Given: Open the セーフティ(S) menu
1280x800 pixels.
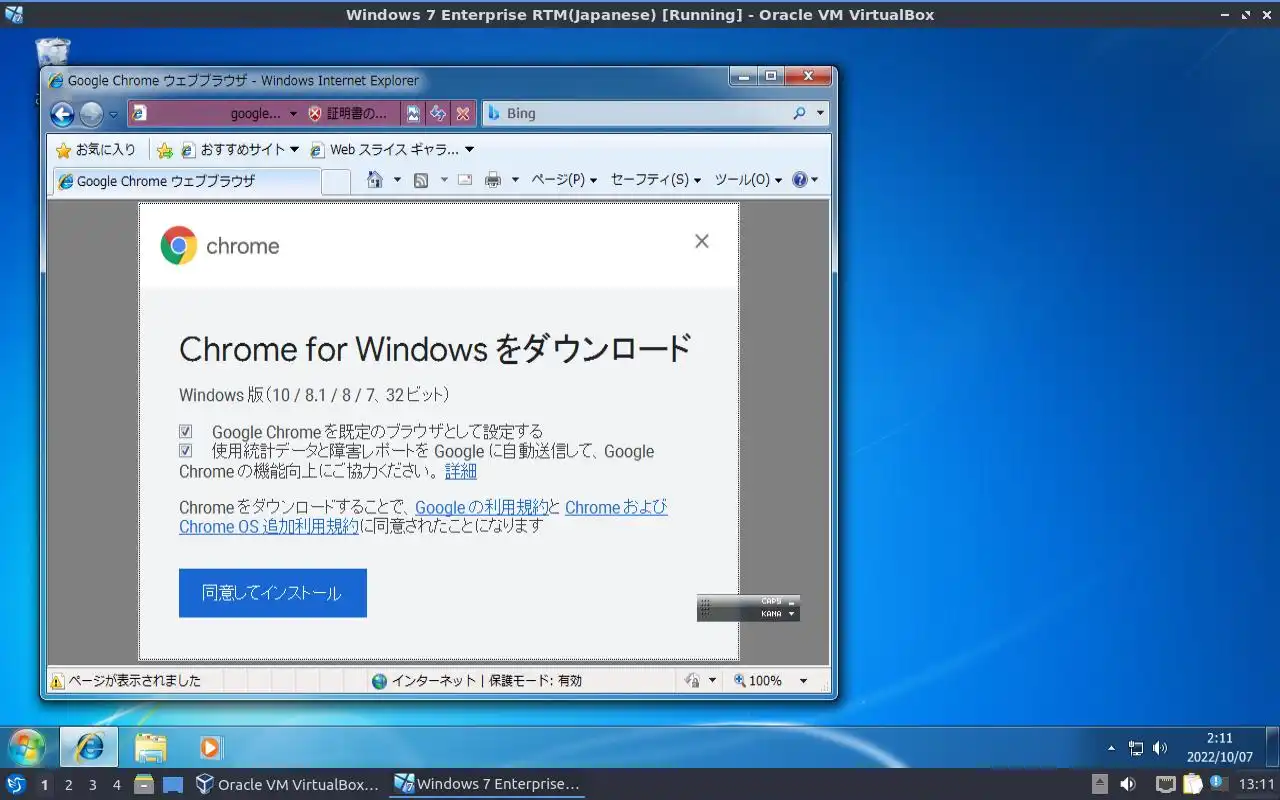Looking at the screenshot, I should [655, 180].
